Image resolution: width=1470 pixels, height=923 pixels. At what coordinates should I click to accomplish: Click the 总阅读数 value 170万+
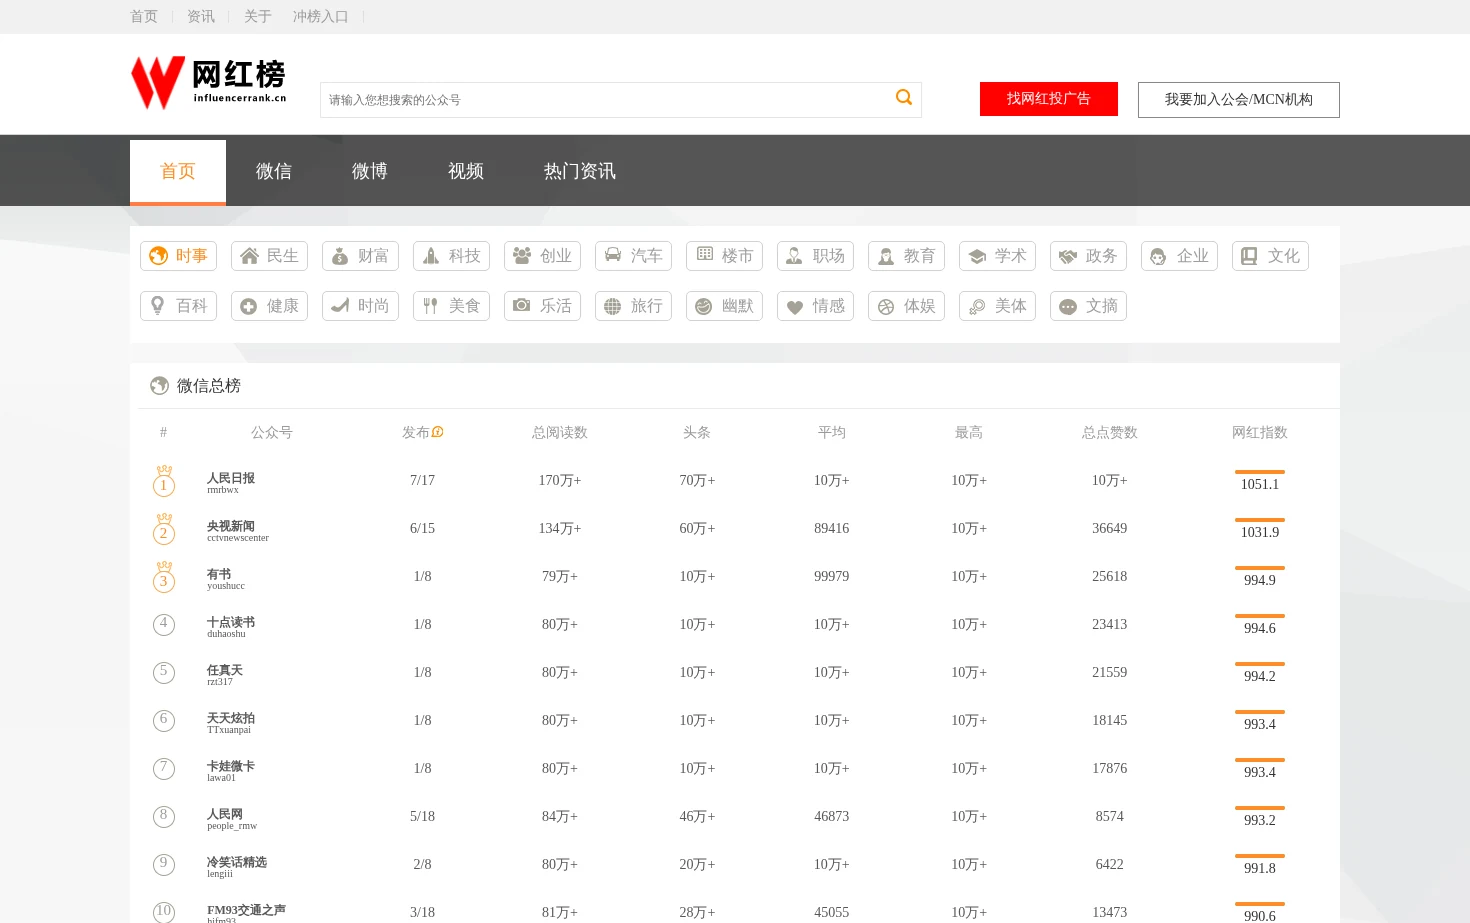pos(560,480)
